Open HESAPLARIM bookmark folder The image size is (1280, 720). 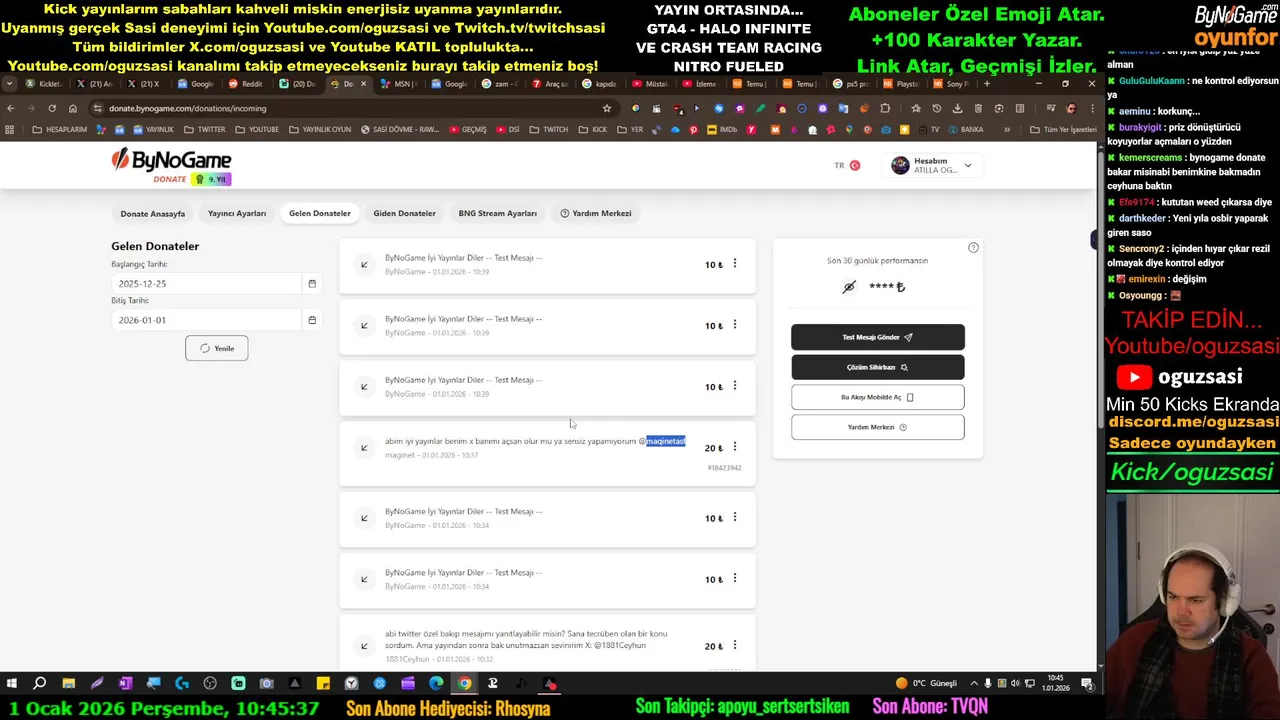(x=60, y=130)
